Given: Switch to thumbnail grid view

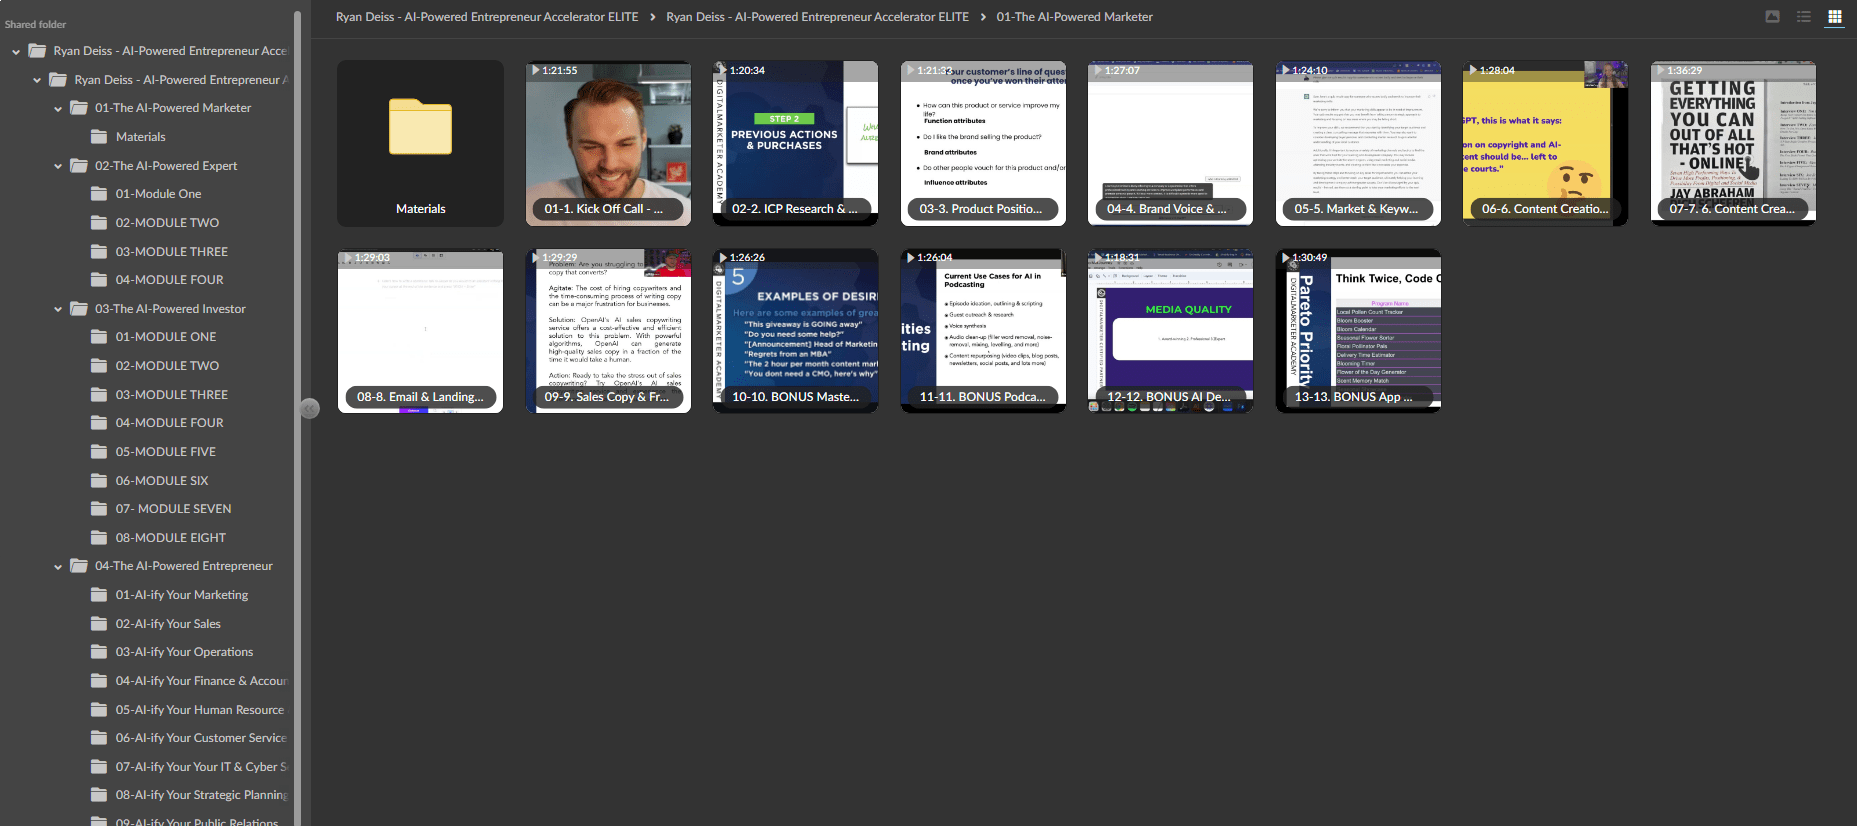Looking at the screenshot, I should coord(1834,17).
